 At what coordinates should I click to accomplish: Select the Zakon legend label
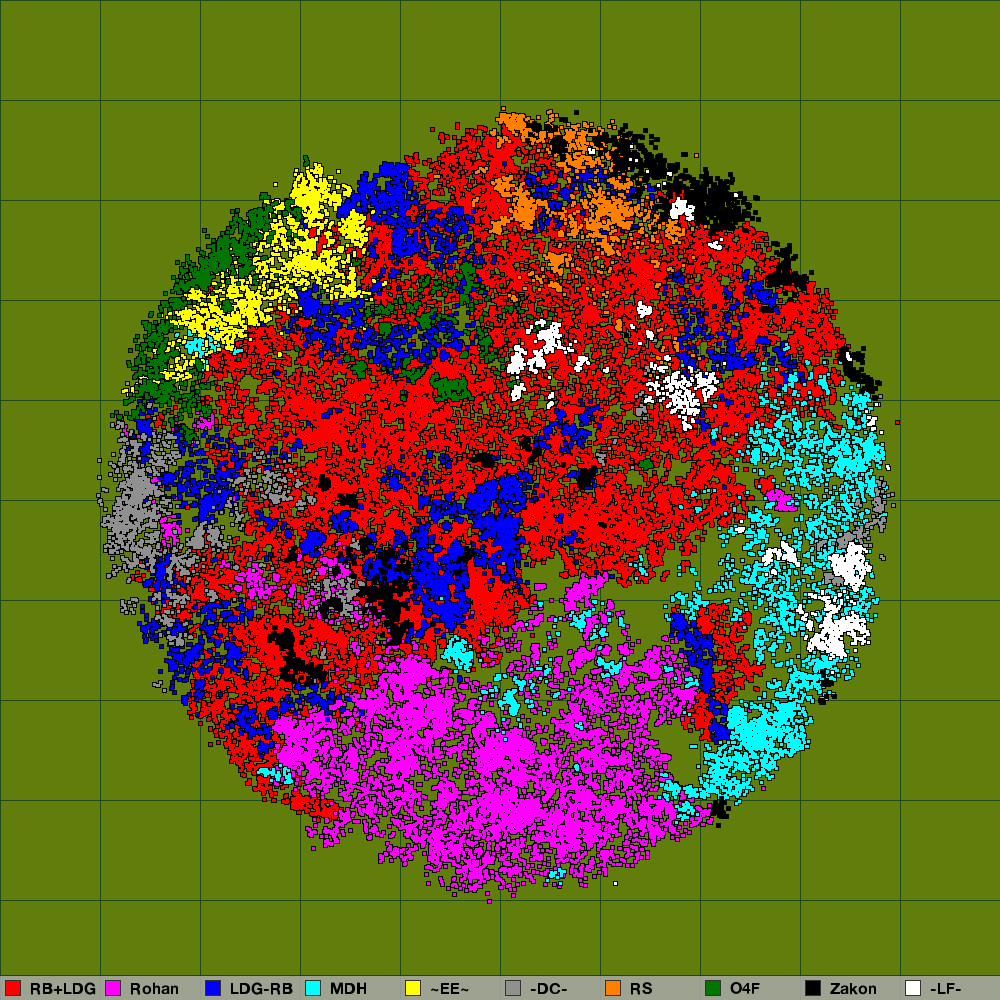853,989
